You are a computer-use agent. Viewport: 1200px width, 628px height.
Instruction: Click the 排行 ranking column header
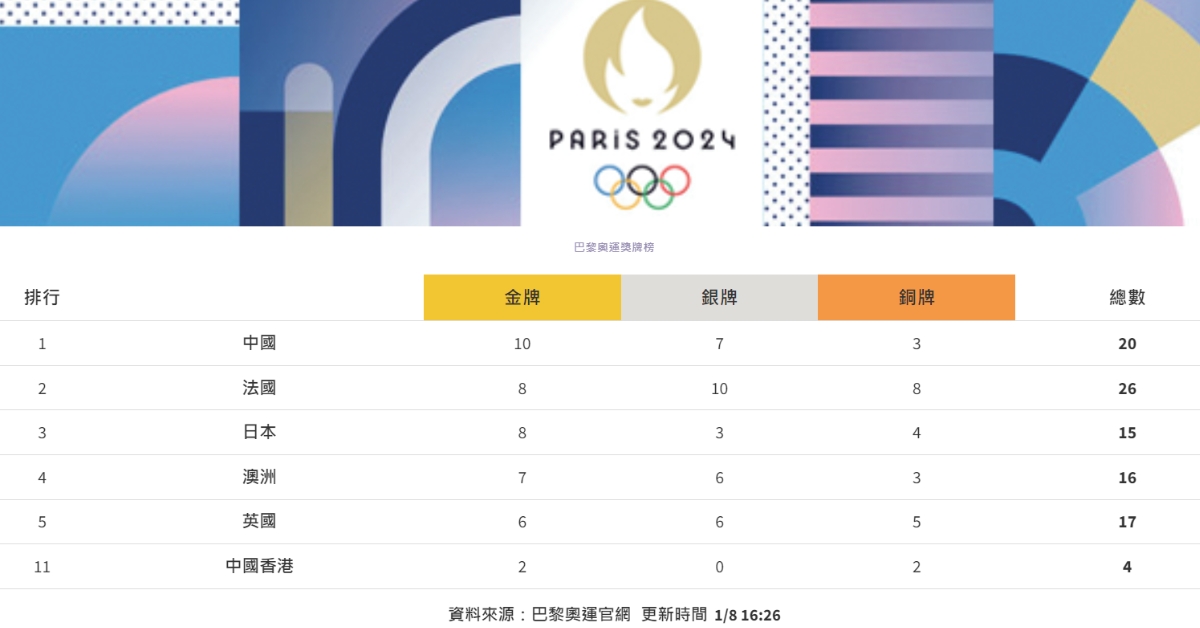pos(42,297)
